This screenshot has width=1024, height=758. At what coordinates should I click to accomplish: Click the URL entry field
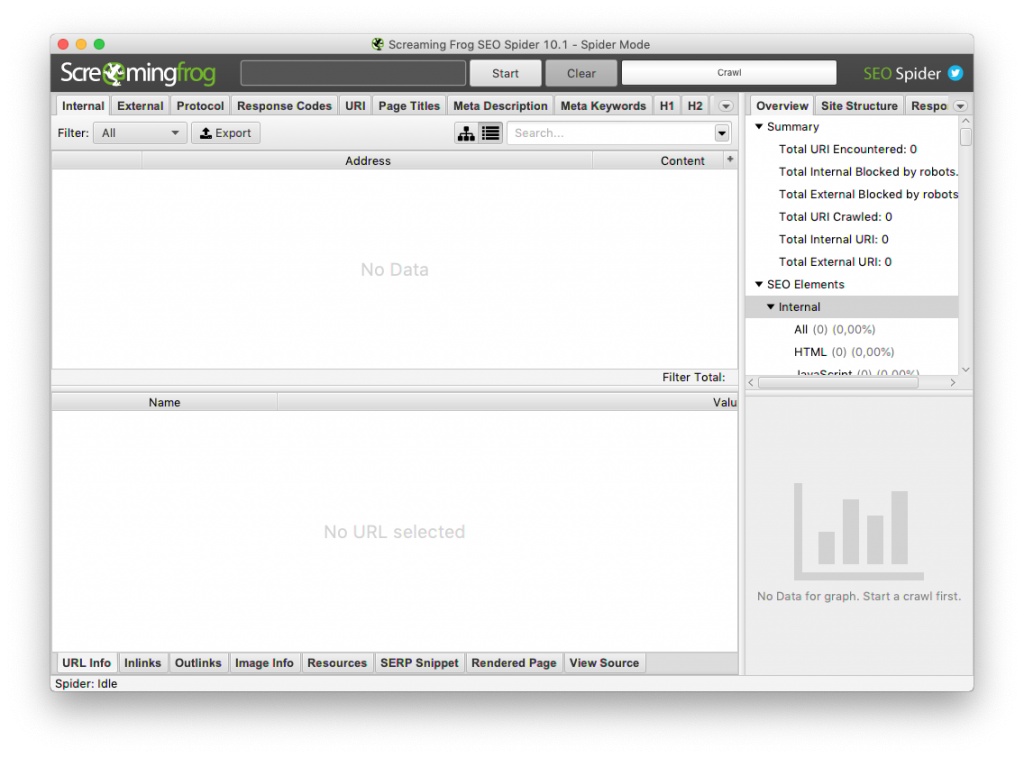[x=353, y=73]
